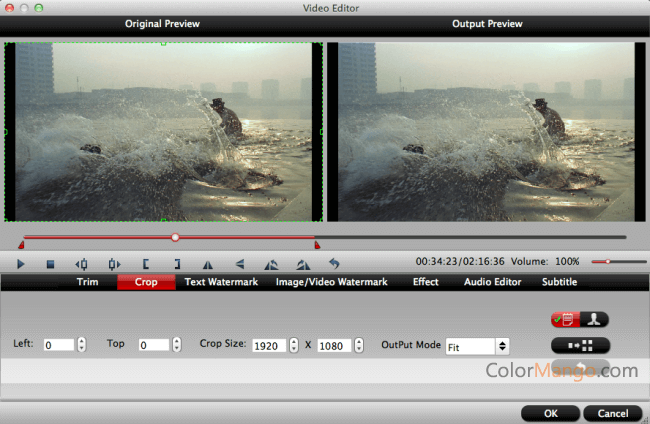
Task: Adjust the Crop Size width stepper
Action: [x=293, y=345]
